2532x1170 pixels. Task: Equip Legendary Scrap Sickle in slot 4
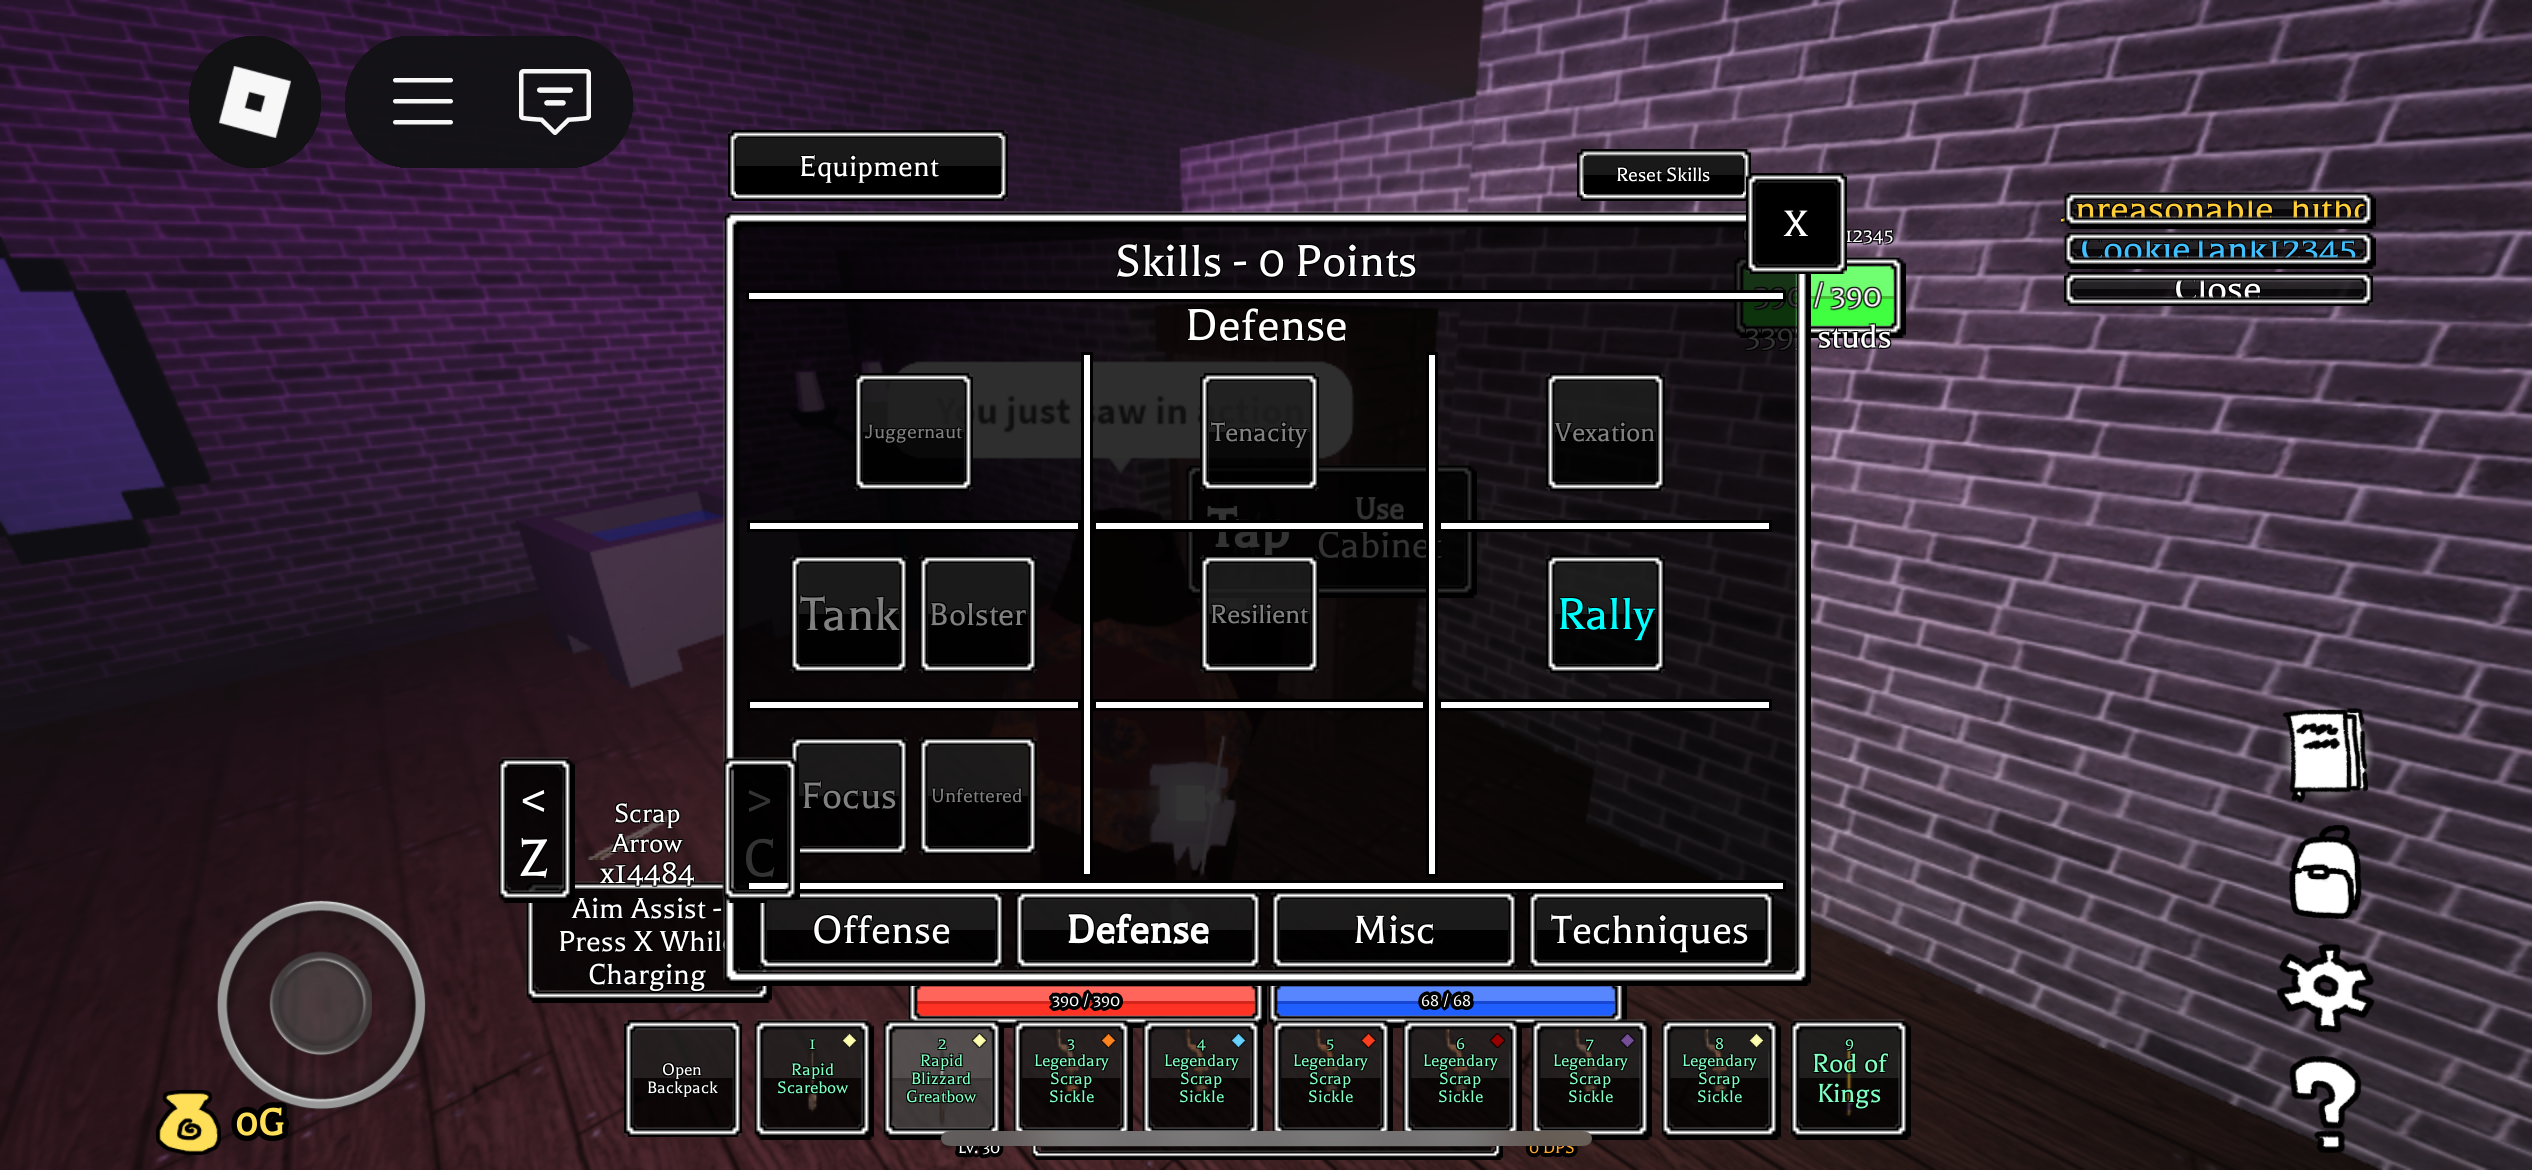point(1201,1078)
